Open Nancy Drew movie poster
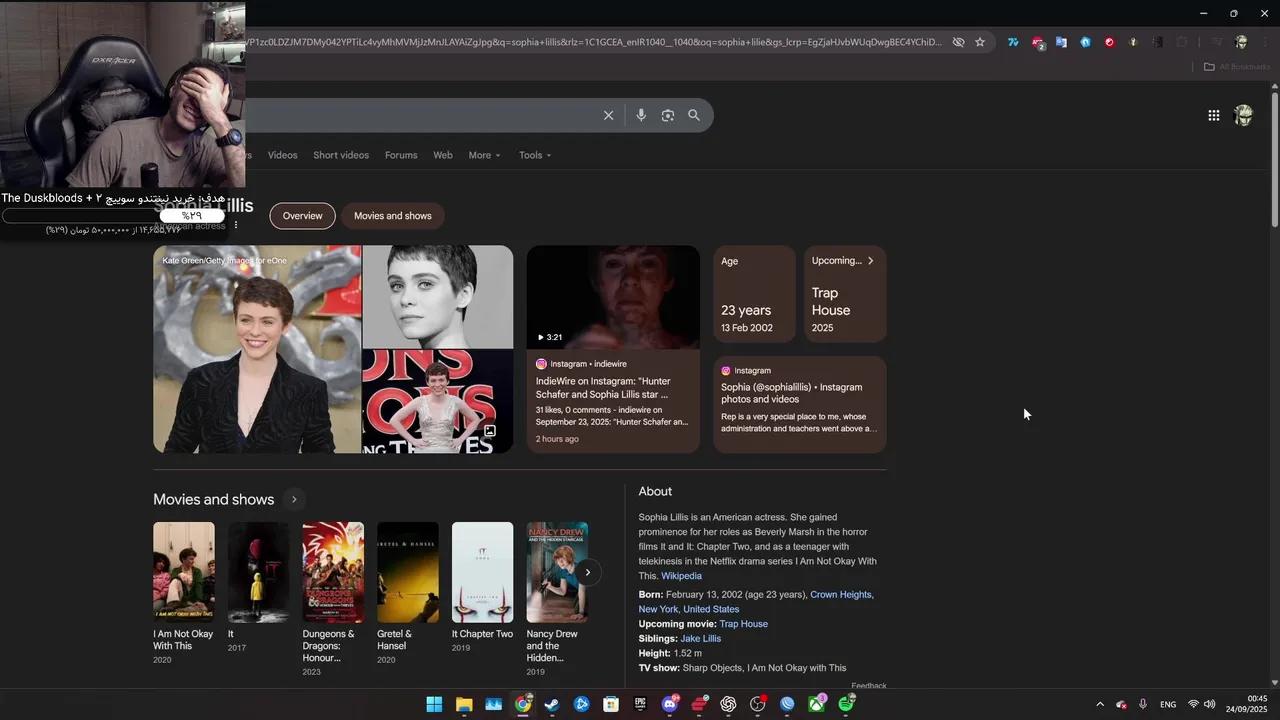Image resolution: width=1280 pixels, height=720 pixels. [557, 571]
